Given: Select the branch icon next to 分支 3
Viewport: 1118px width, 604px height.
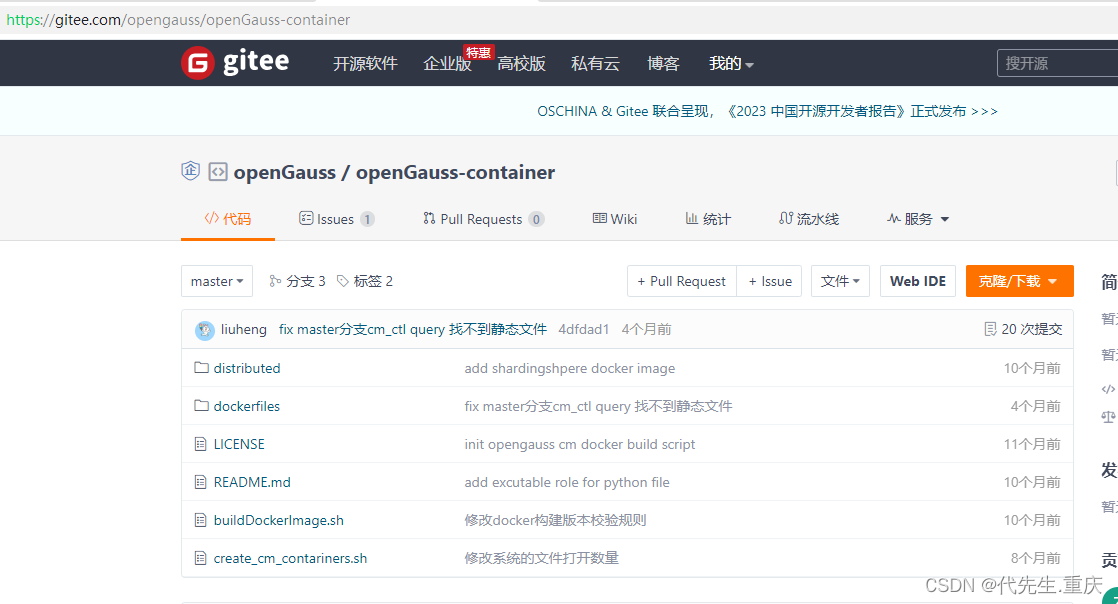Looking at the screenshot, I should 276,281.
